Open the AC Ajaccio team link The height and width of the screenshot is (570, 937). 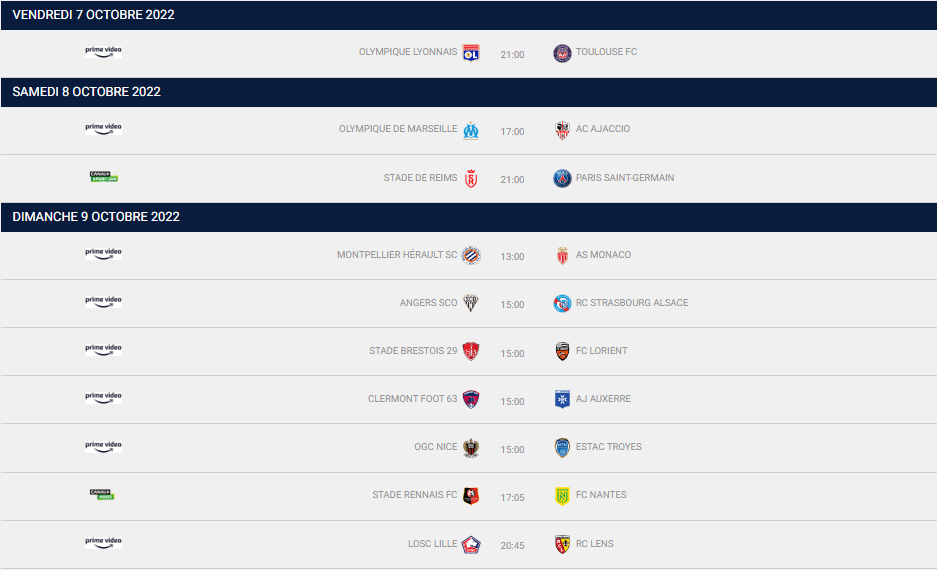pos(603,129)
